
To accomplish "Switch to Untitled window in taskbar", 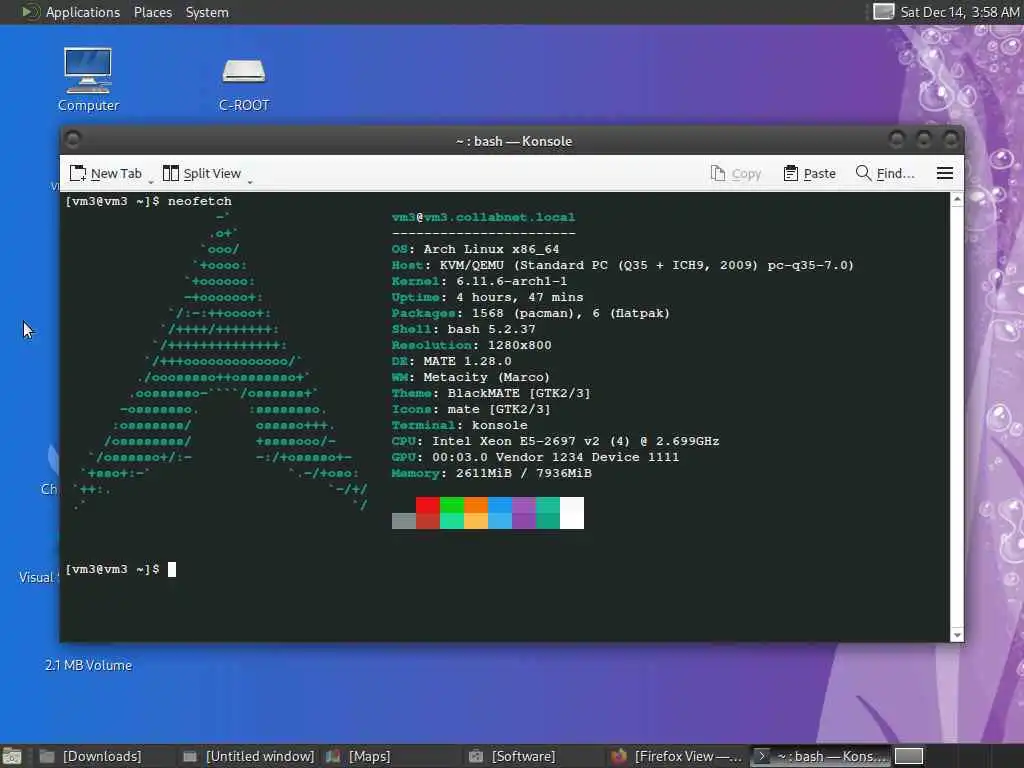I will tap(249, 756).
